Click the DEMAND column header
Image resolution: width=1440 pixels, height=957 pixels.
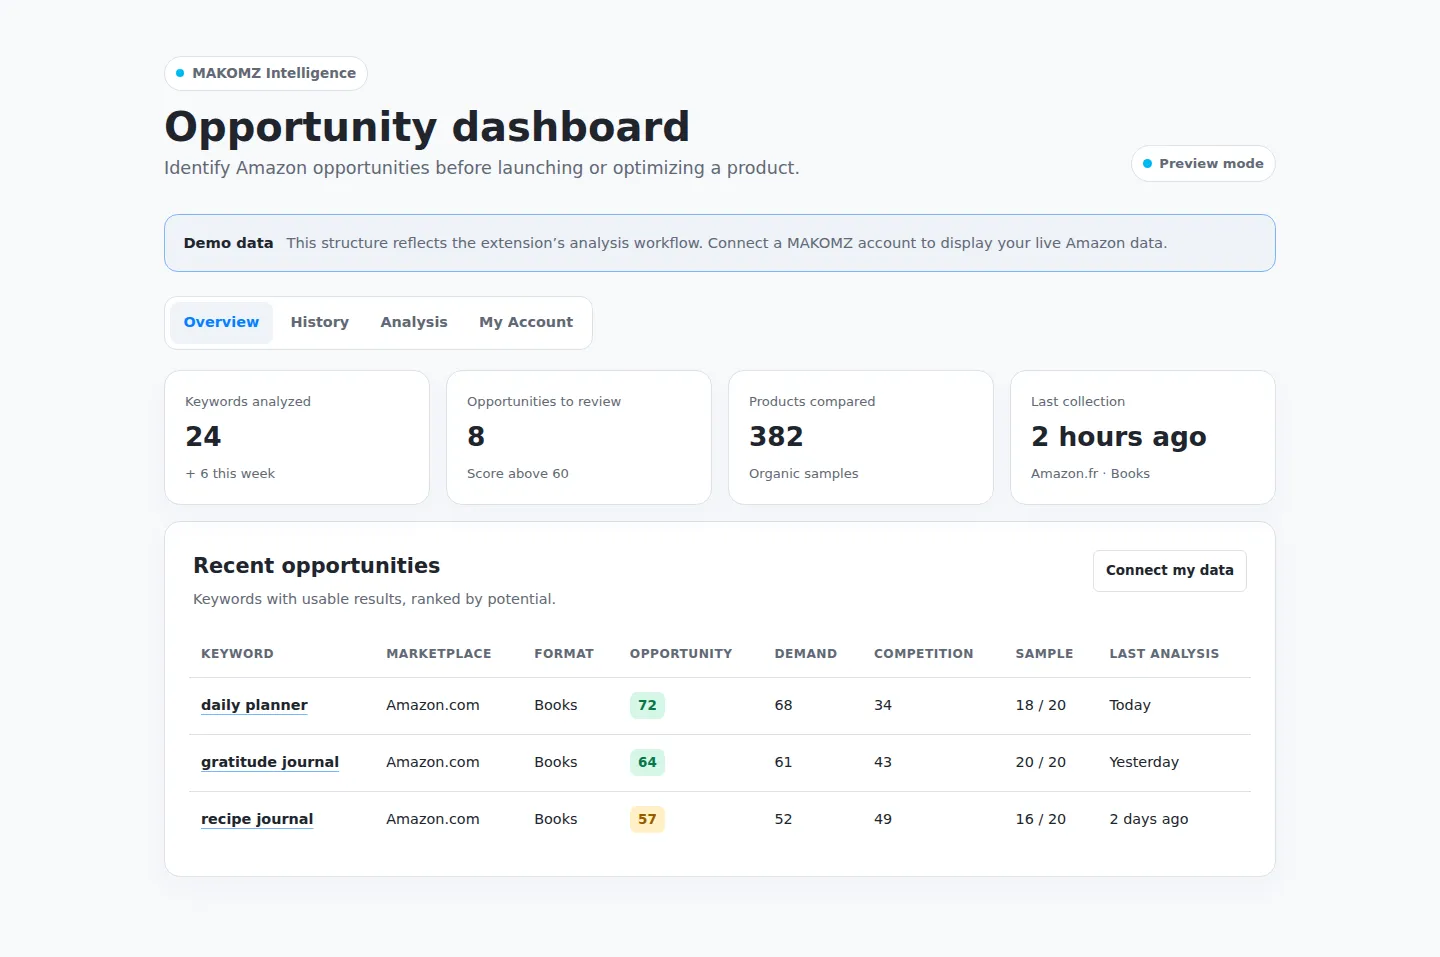(806, 654)
